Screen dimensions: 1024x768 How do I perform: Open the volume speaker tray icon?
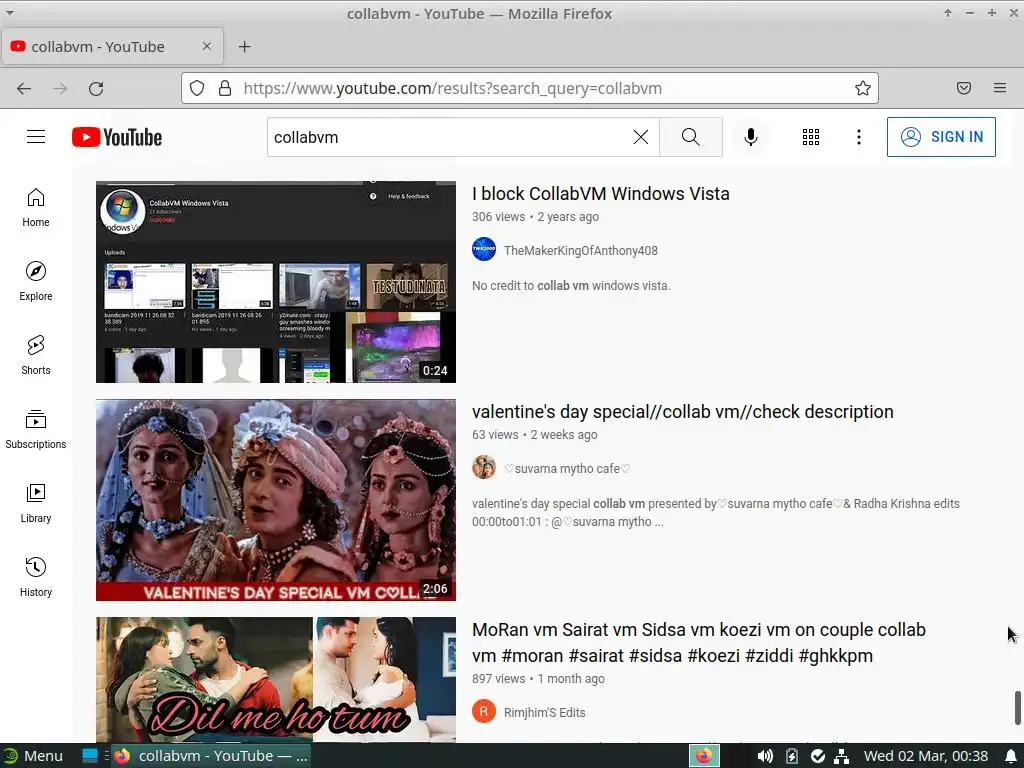point(765,756)
